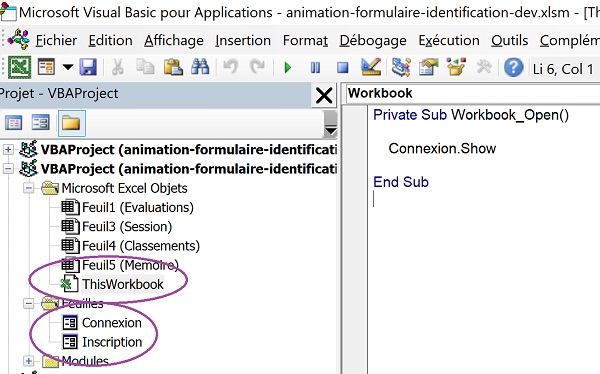Select Feuil5 (Memoire) in the tree
600x374 pixels.
click(130, 265)
